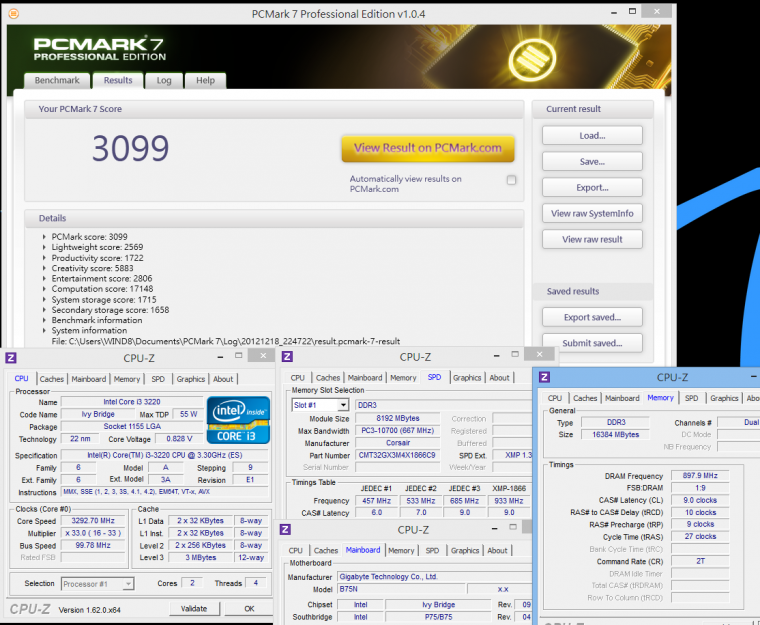Click the CPU-Z icon in the Memory window title bar
This screenshot has width=760, height=625.
point(544,377)
